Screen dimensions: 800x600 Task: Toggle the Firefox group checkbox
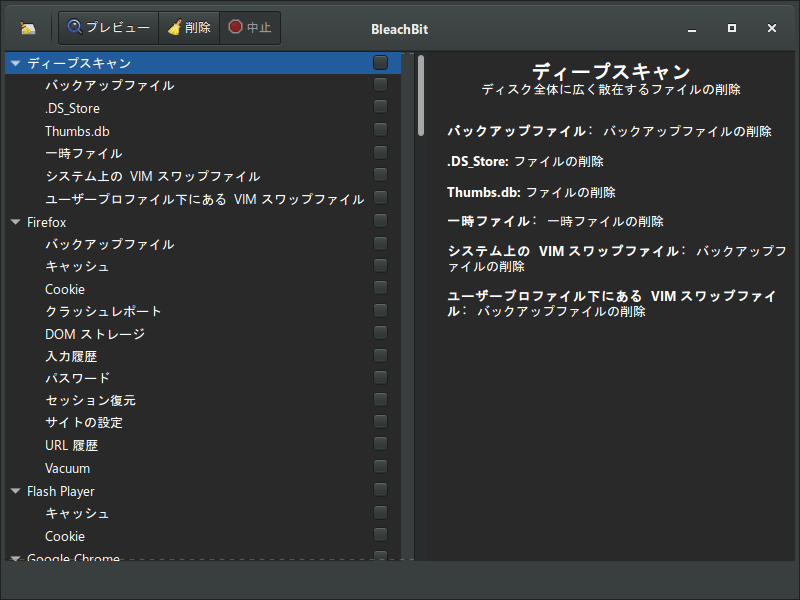380,220
